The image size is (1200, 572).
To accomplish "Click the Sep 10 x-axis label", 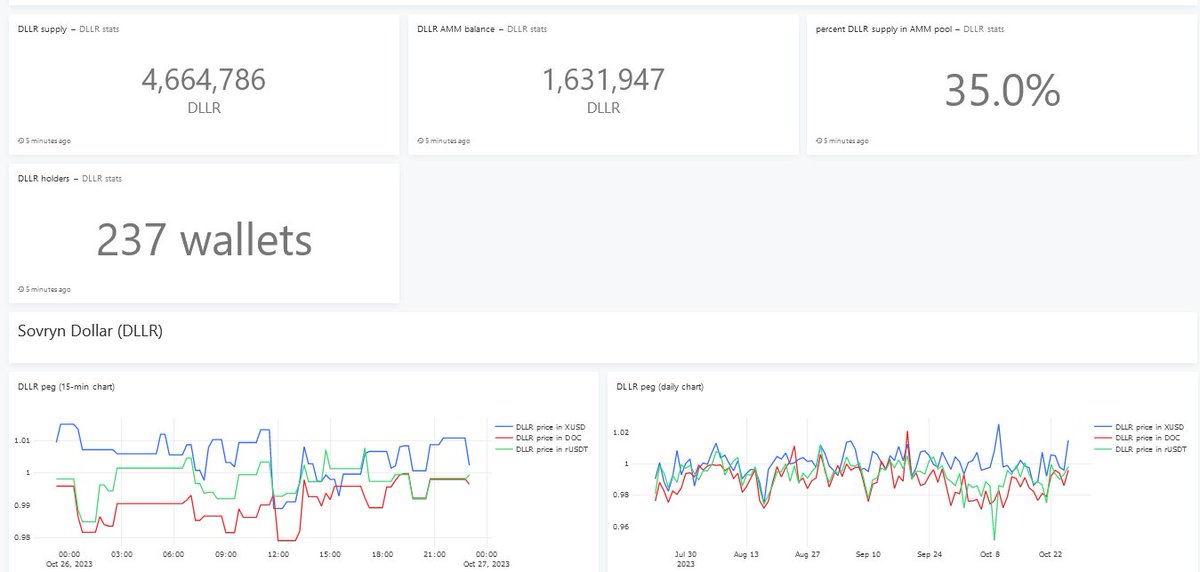I will (870, 553).
